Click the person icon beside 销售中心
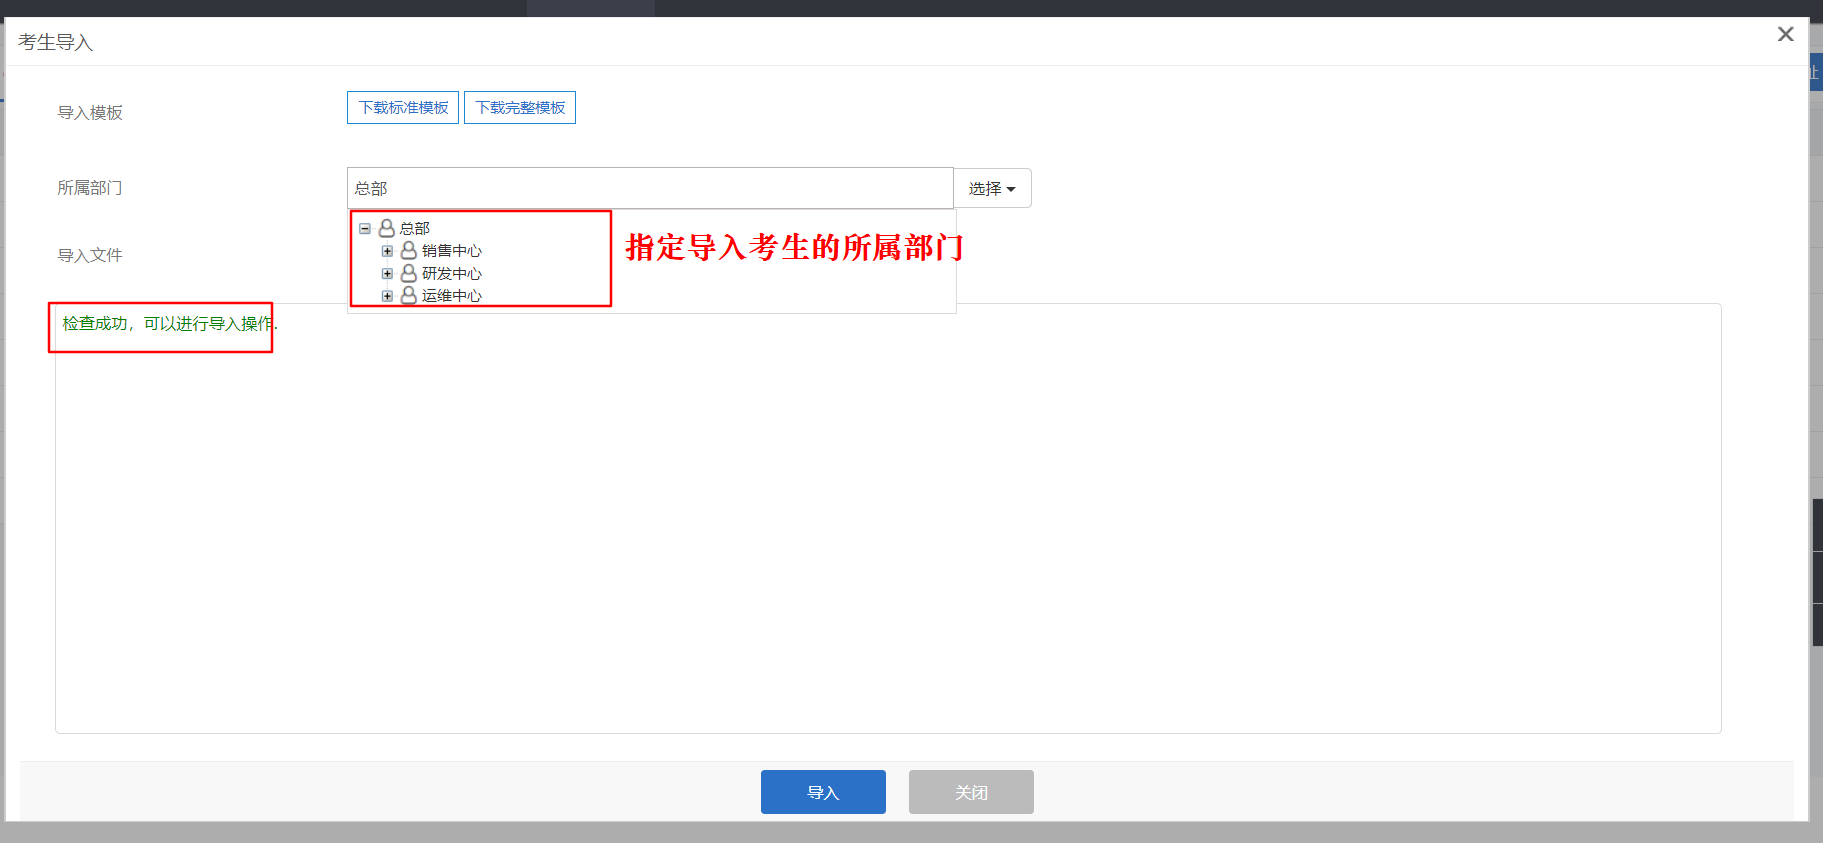 coord(409,250)
